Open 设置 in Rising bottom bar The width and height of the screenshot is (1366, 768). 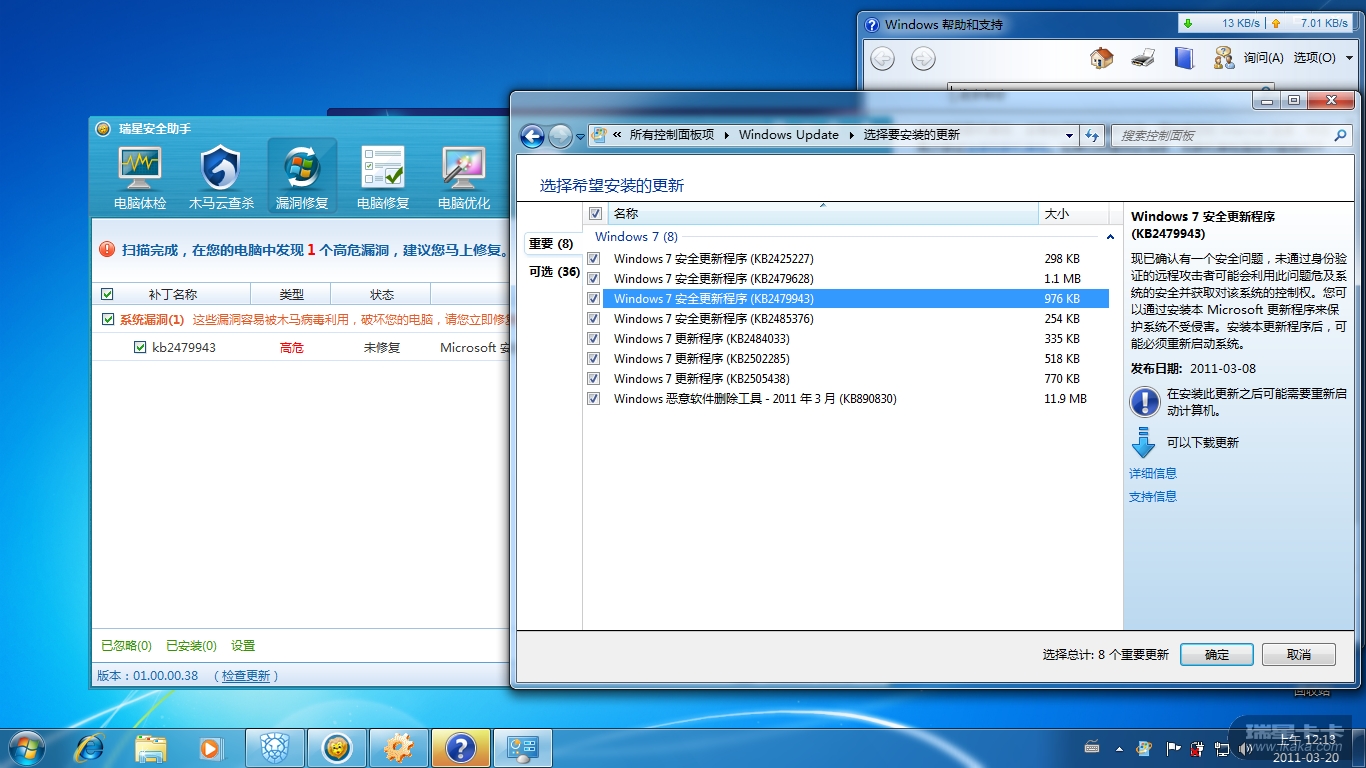(243, 646)
